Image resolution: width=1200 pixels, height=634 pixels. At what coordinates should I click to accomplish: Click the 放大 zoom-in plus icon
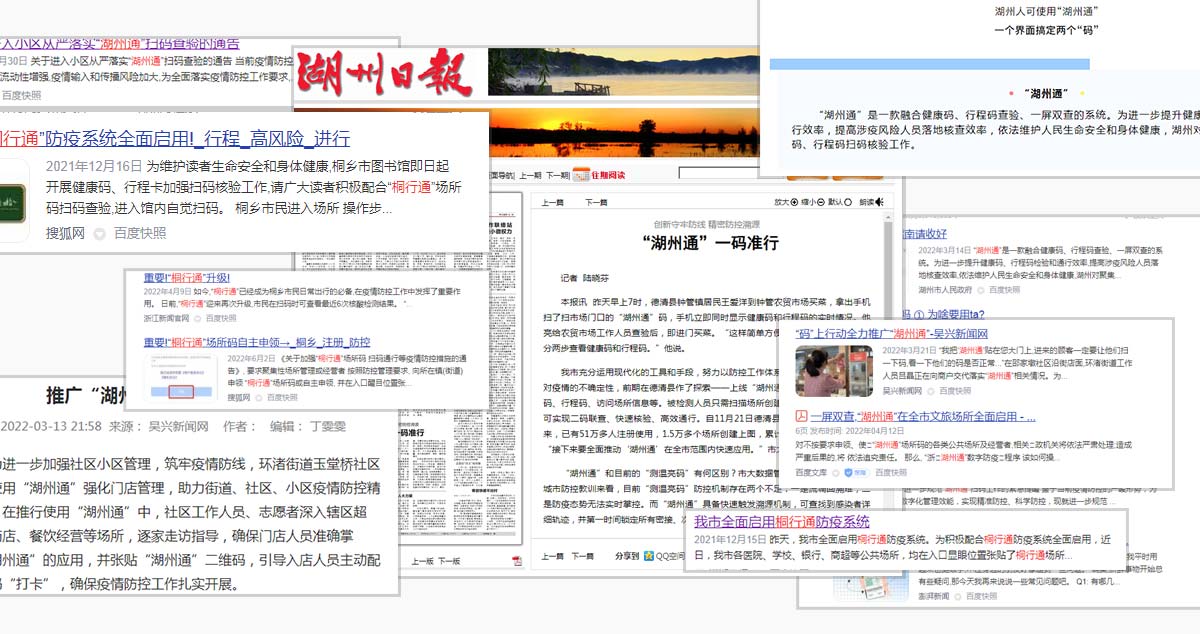[794, 202]
